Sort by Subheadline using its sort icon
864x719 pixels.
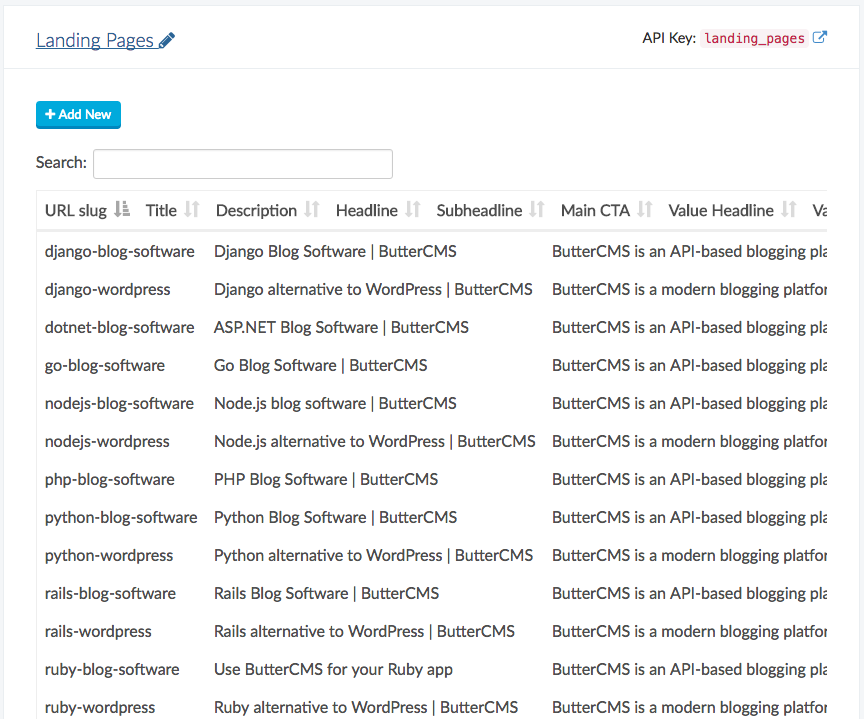[537, 210]
